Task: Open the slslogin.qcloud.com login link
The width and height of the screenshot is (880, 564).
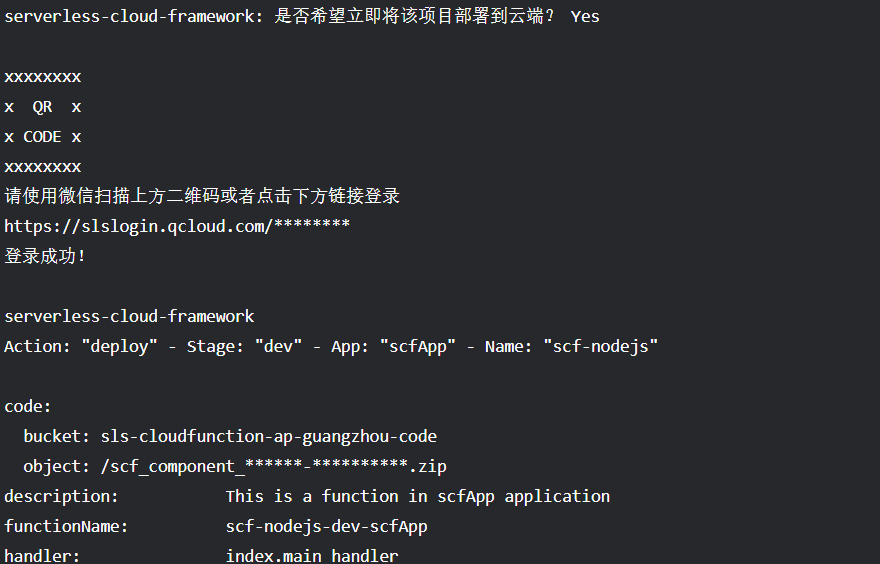Action: tap(177, 226)
